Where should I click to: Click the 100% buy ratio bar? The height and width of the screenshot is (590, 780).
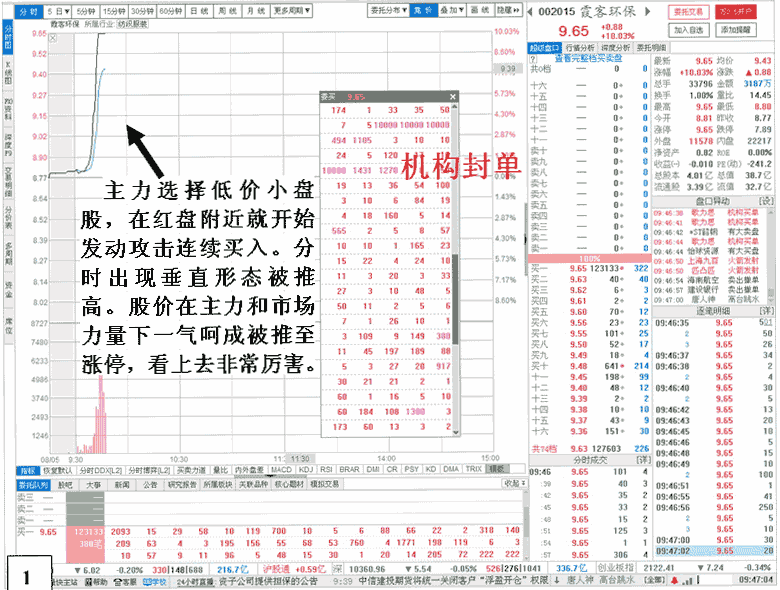click(x=589, y=259)
